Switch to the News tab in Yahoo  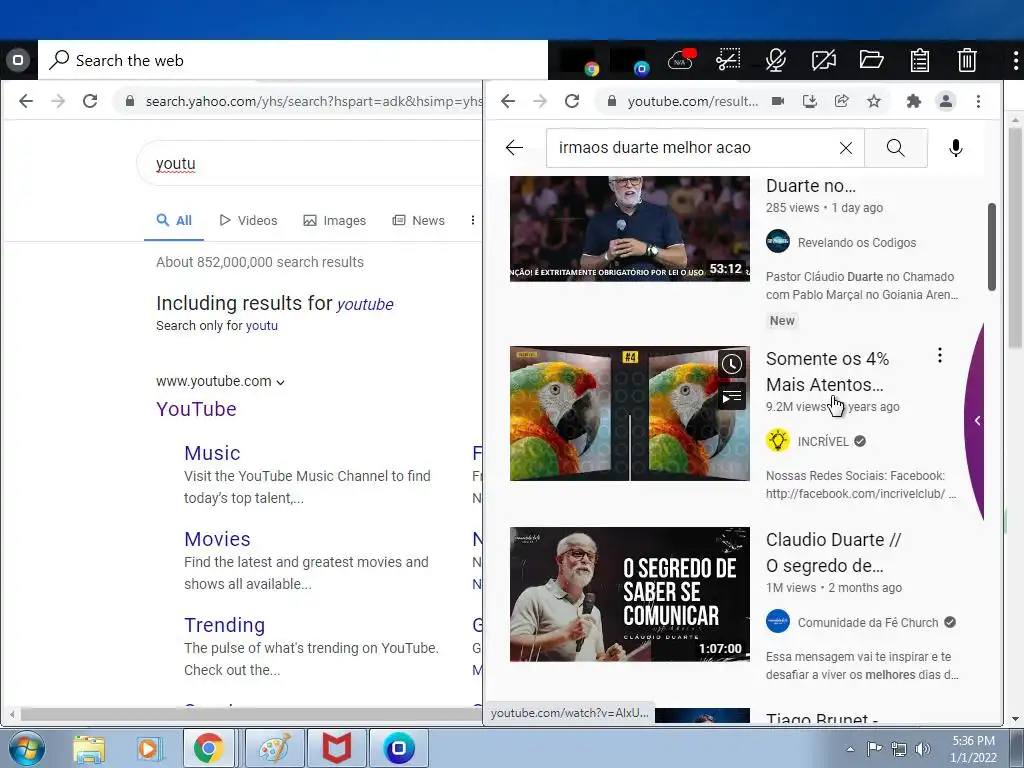pos(419,221)
